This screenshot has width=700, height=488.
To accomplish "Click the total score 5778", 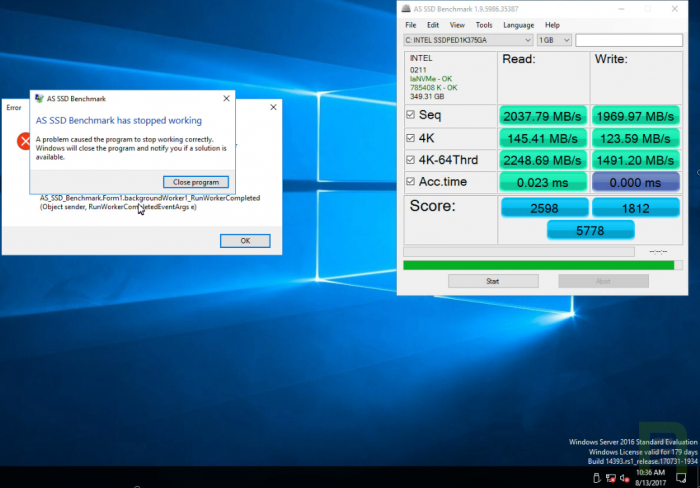I will click(590, 230).
